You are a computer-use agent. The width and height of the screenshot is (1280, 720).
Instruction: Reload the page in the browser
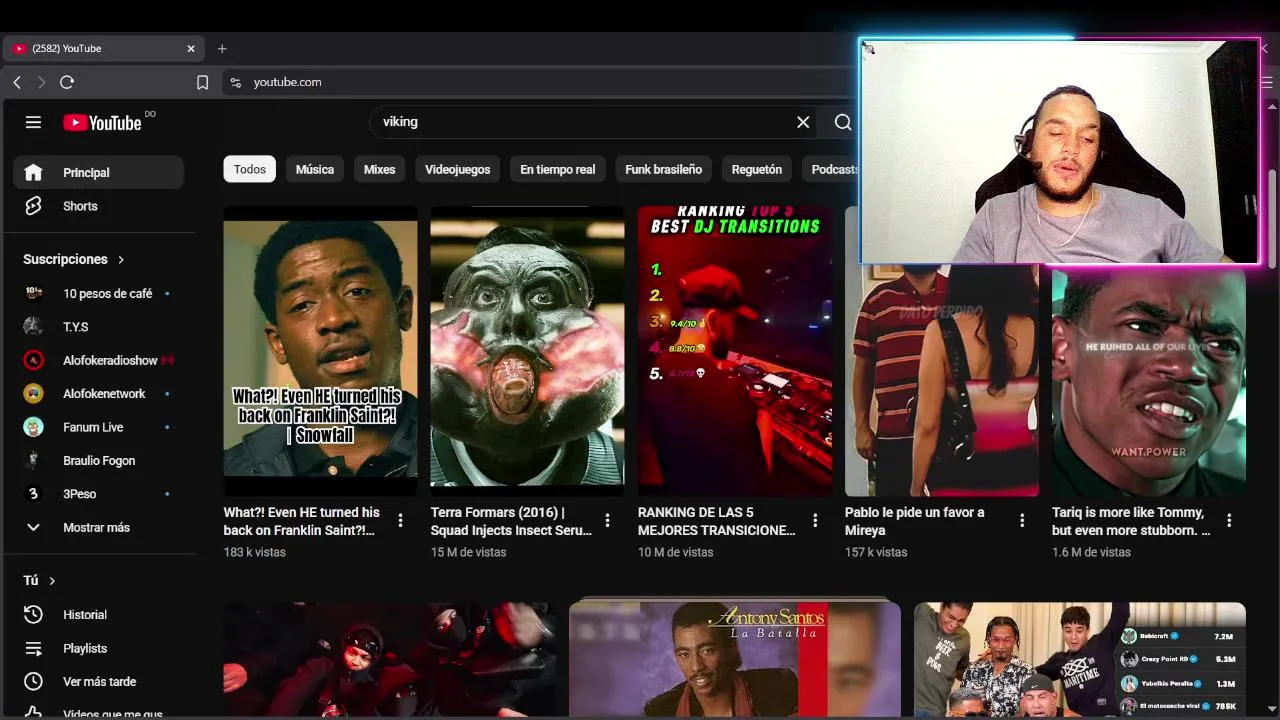point(67,82)
